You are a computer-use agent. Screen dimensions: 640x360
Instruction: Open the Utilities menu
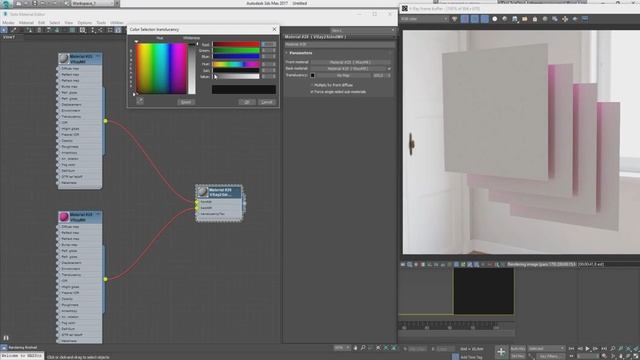(x=117, y=23)
